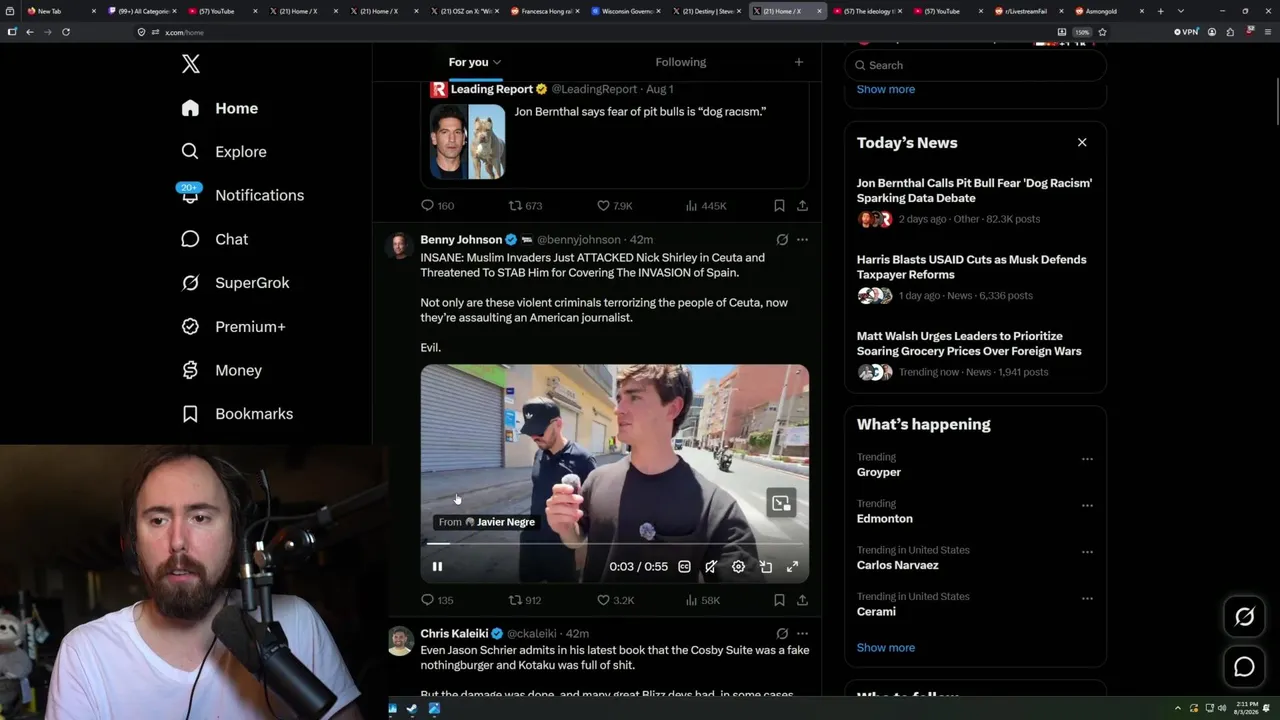The width and height of the screenshot is (1280, 720).
Task: Reload the page in the browser toolbar
Action: pos(66,32)
